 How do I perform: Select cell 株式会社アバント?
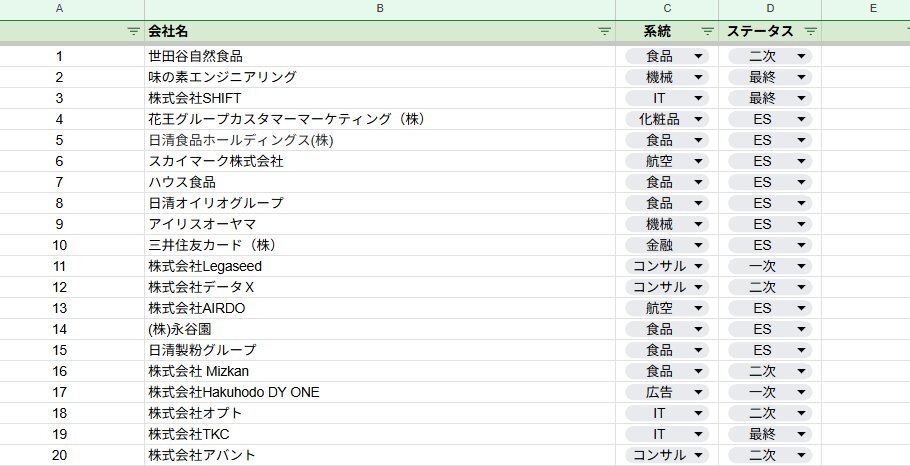380,455
